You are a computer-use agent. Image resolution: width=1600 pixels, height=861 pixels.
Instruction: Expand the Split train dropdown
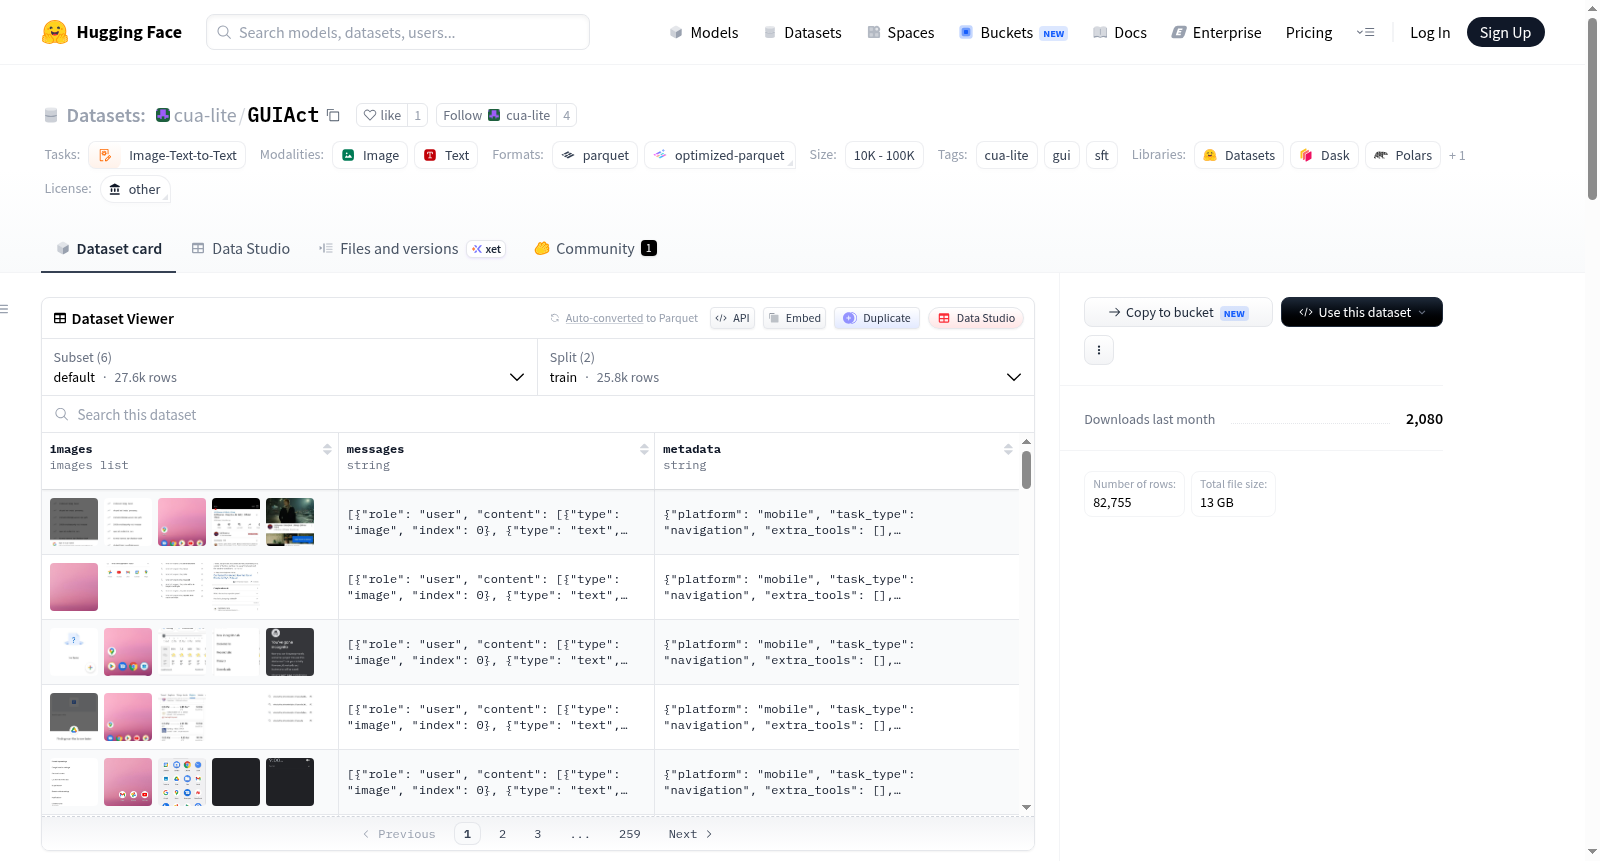(786, 367)
